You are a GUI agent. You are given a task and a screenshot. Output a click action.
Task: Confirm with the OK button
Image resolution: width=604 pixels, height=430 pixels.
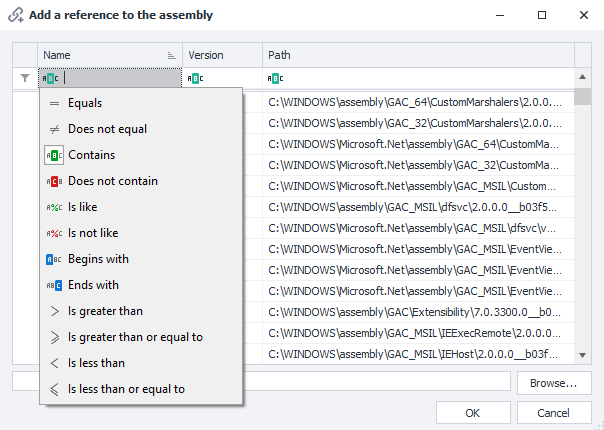(472, 413)
